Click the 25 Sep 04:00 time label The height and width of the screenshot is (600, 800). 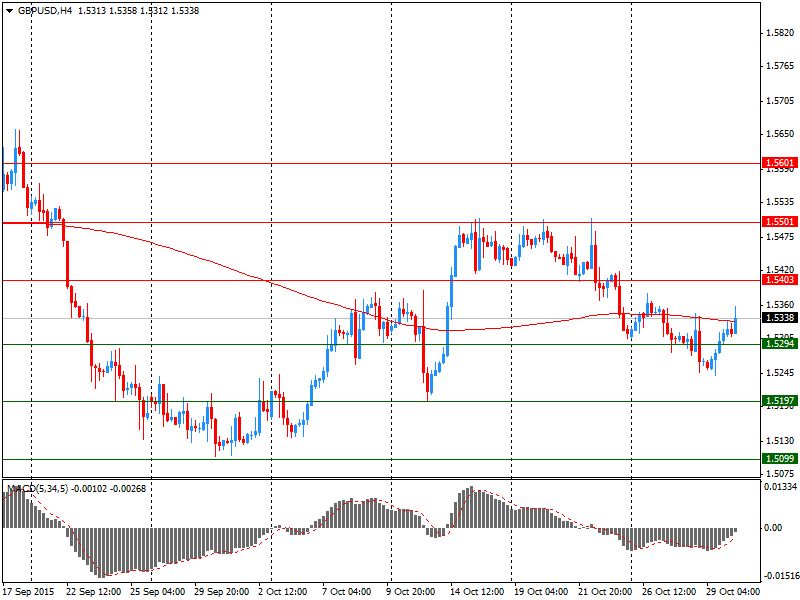pos(158,592)
